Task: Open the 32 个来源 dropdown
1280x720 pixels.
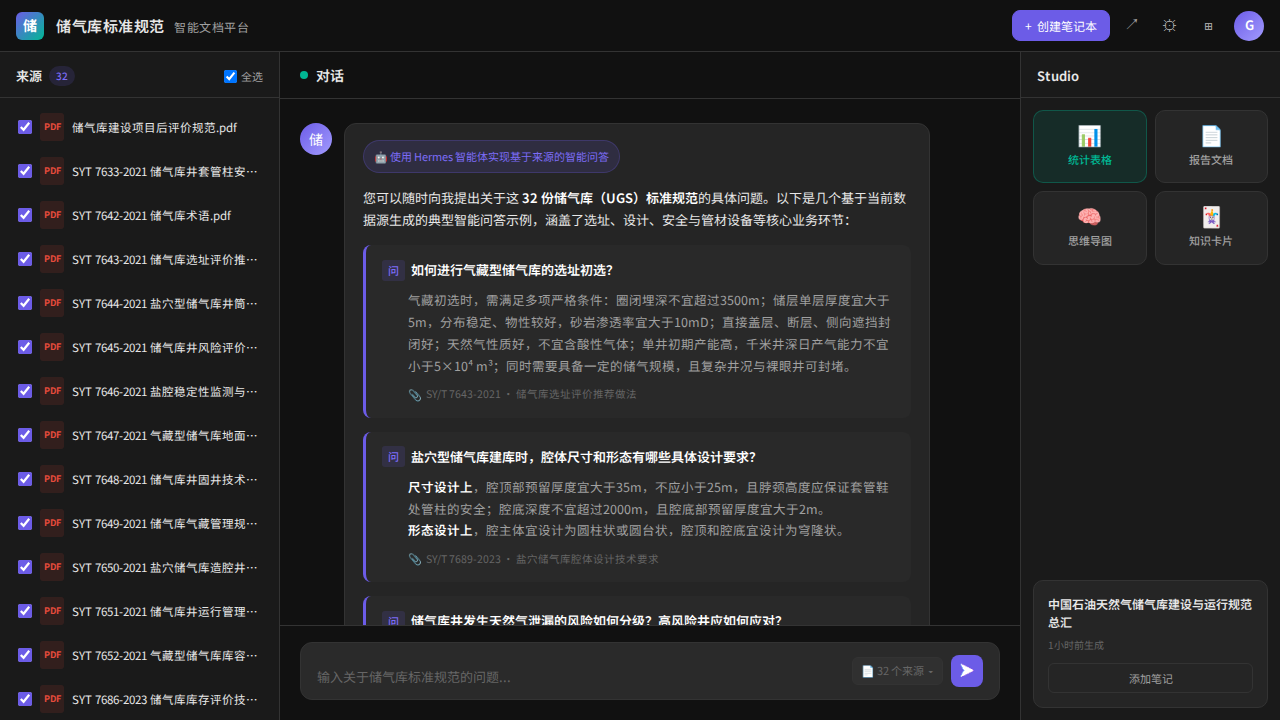Action: coord(897,671)
